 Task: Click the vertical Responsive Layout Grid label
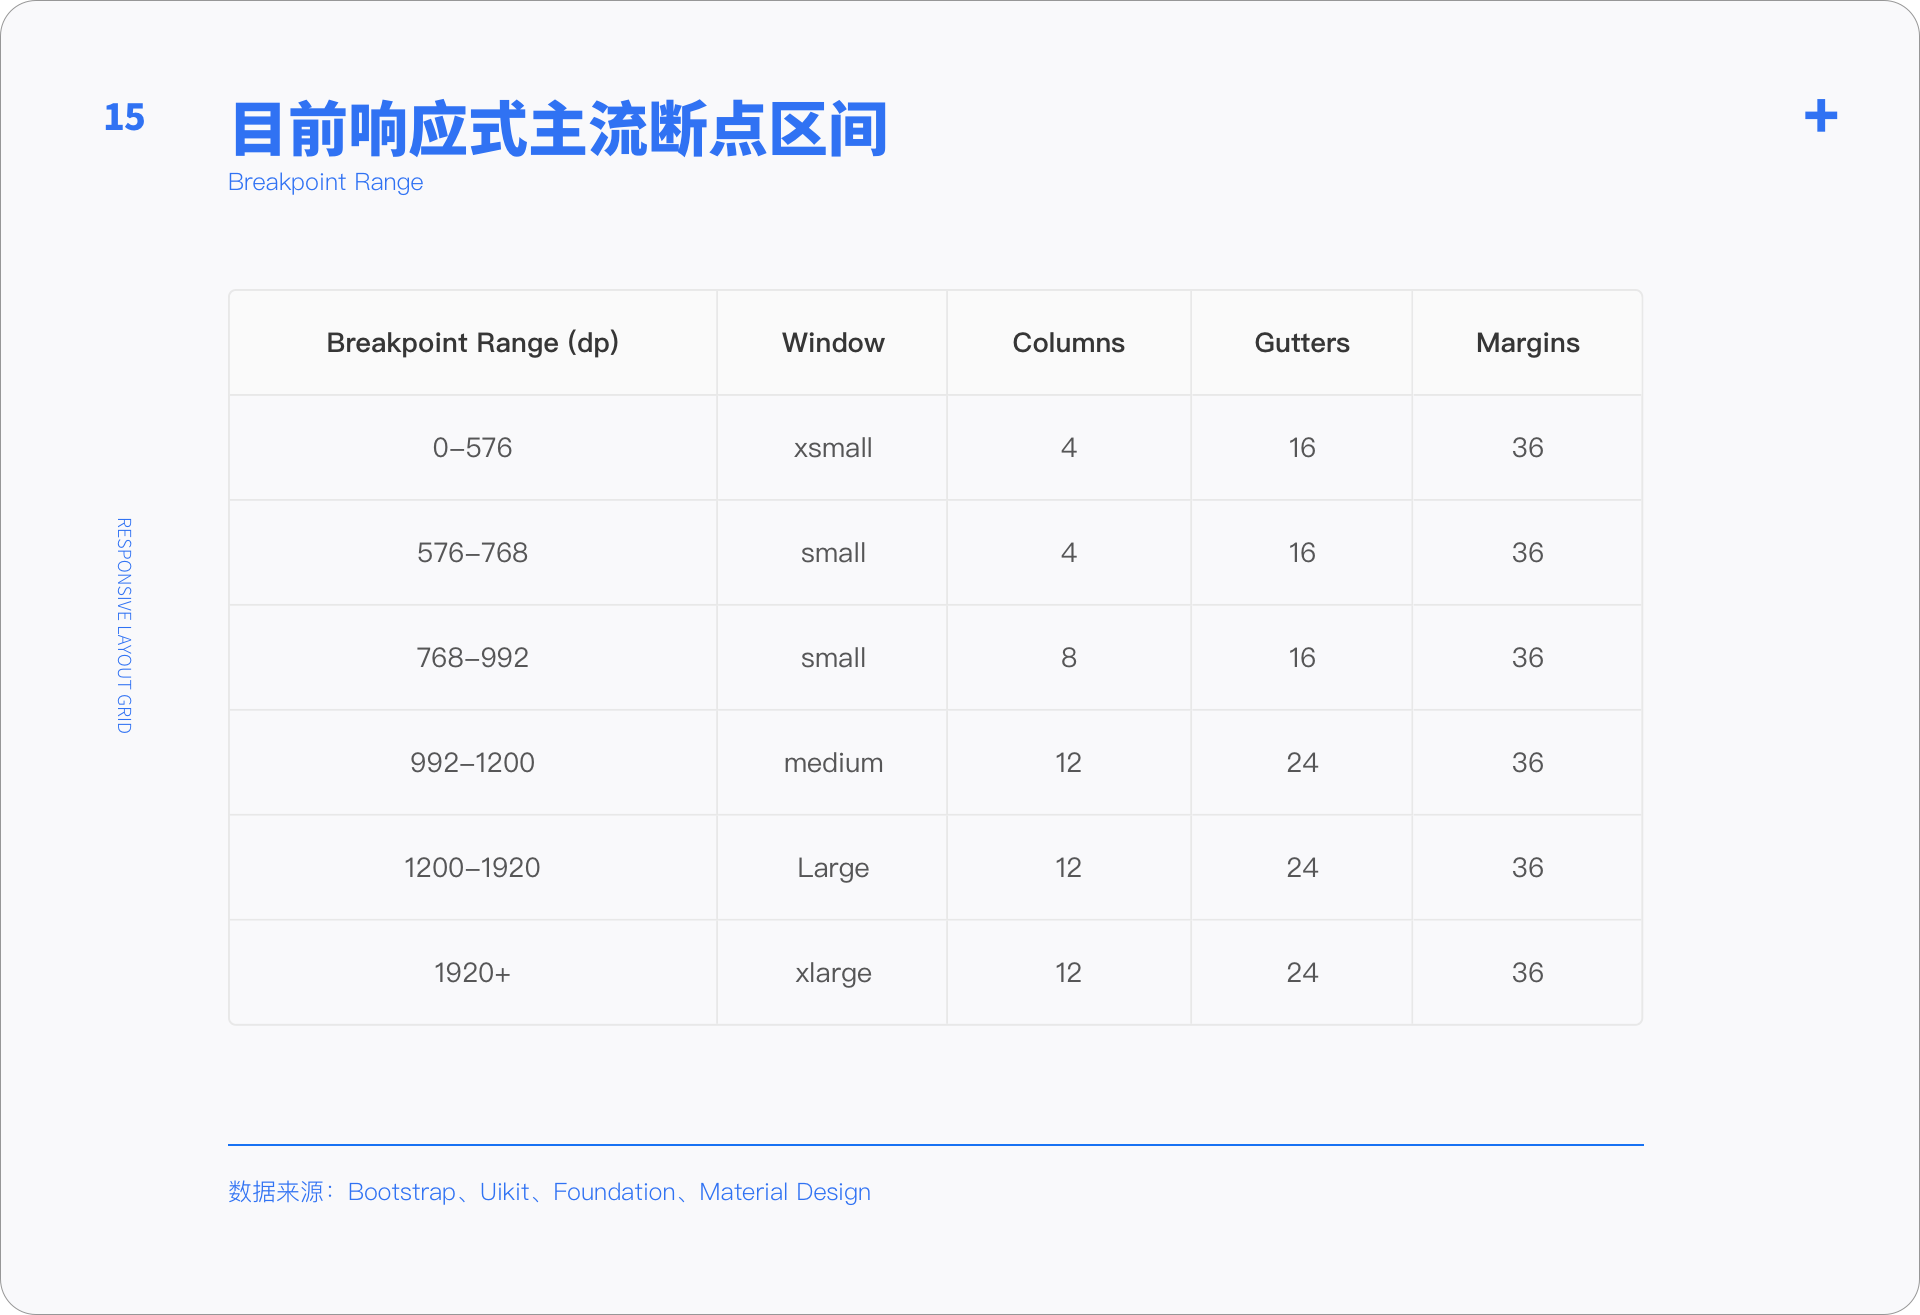124,625
